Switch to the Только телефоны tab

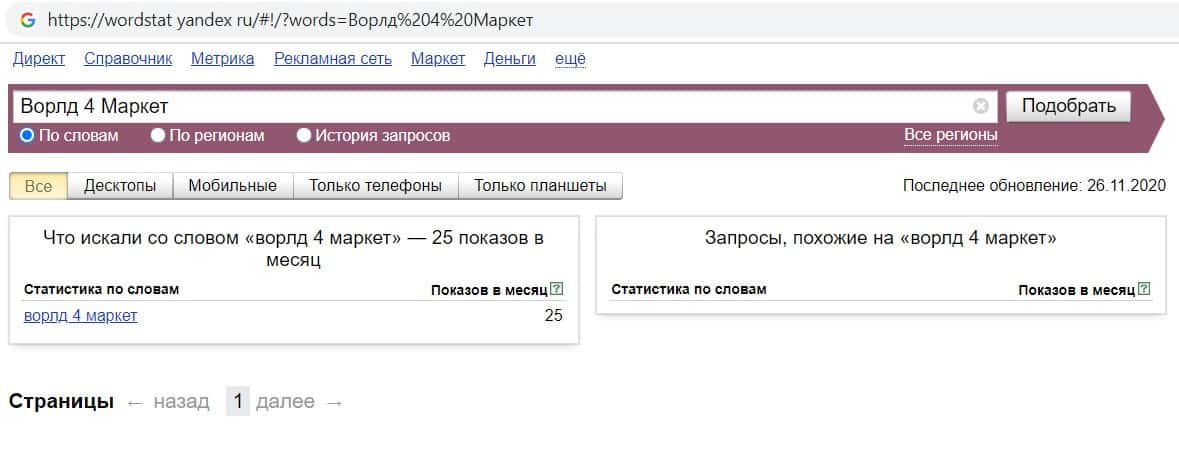tap(375, 186)
